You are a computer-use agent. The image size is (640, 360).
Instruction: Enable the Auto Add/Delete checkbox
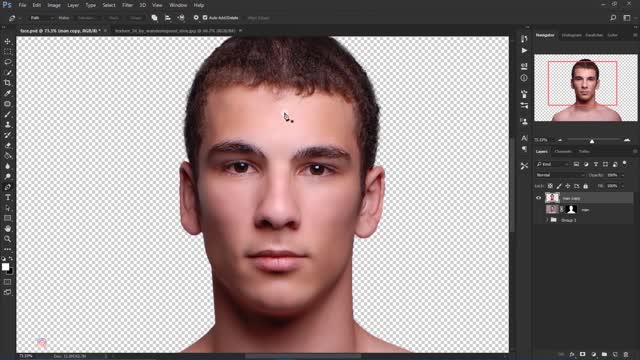pos(205,18)
